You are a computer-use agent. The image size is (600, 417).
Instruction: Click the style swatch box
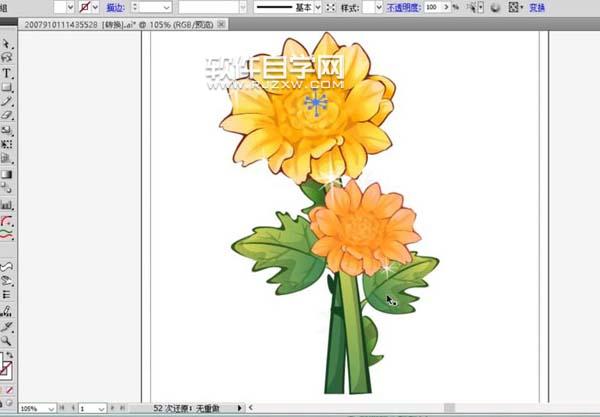(368, 7)
